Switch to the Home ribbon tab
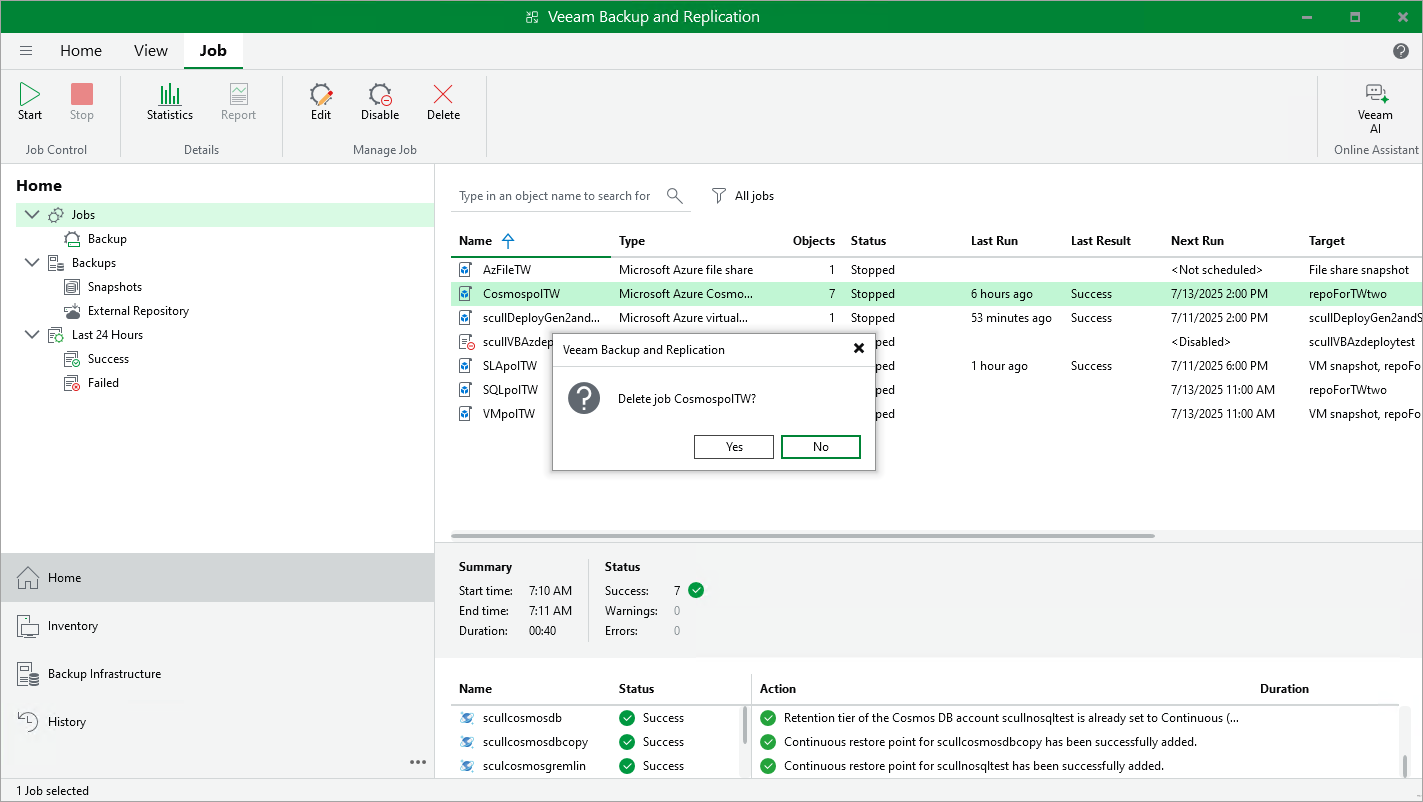This screenshot has height=802, width=1423. coord(81,51)
